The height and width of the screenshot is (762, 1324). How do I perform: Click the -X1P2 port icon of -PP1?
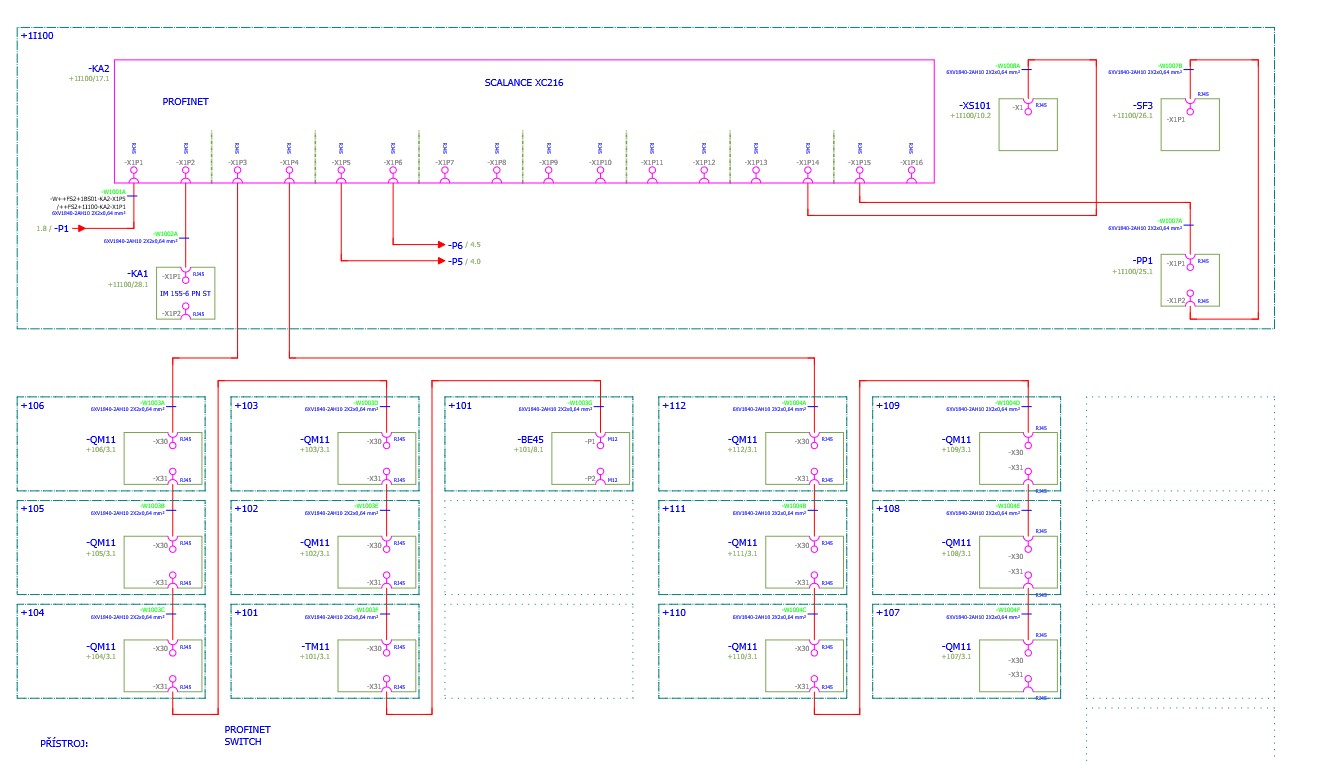tap(1192, 295)
